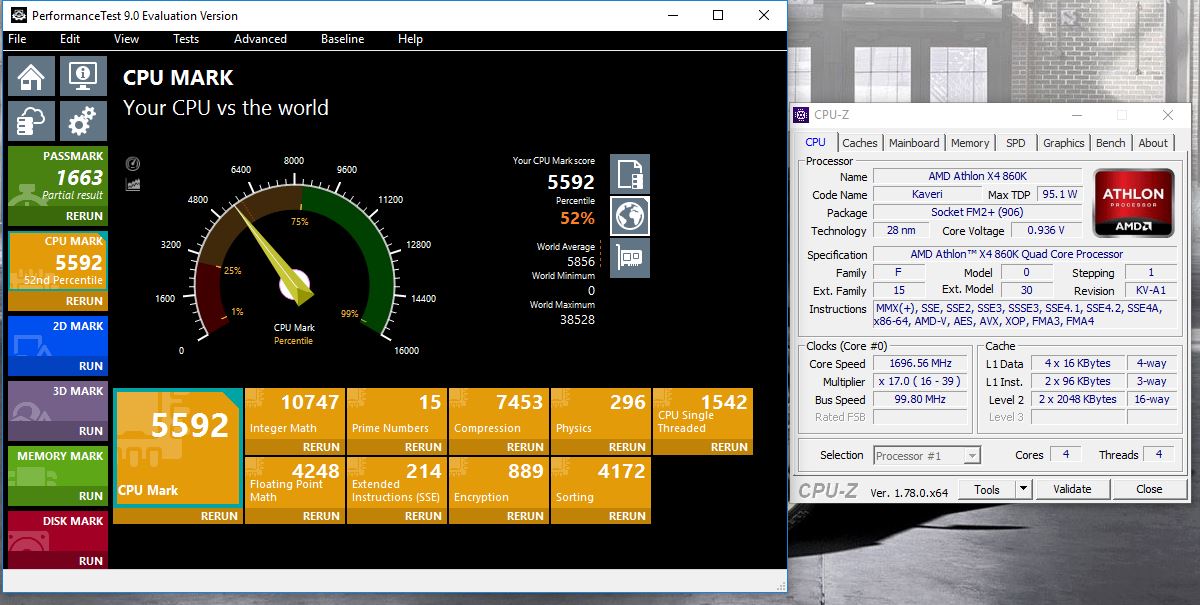Open the System Information monitor icon
The width and height of the screenshot is (1200, 605).
click(82, 76)
